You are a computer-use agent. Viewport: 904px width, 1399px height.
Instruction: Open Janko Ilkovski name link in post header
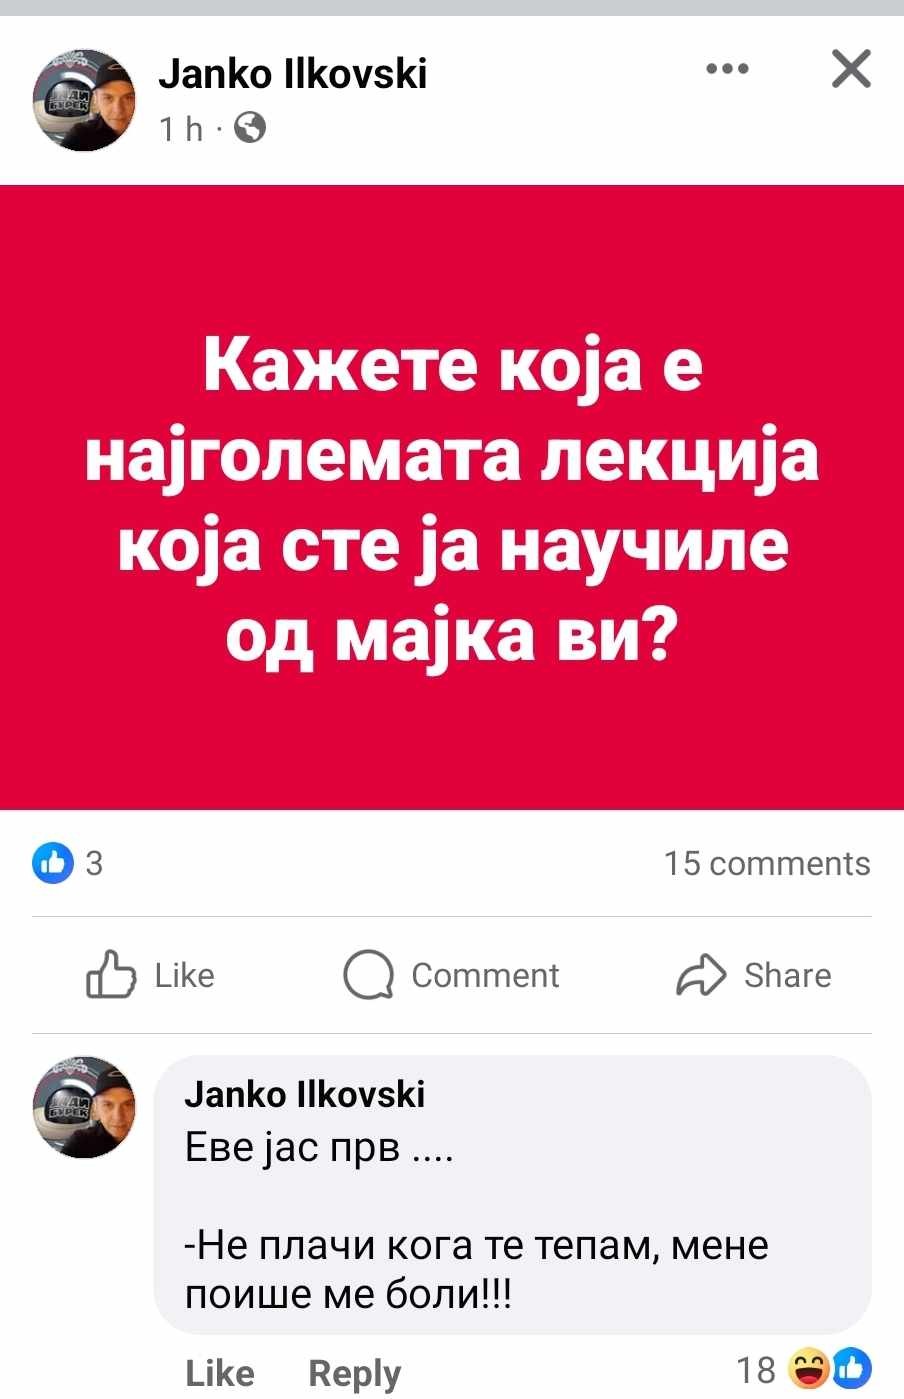pos(293,73)
